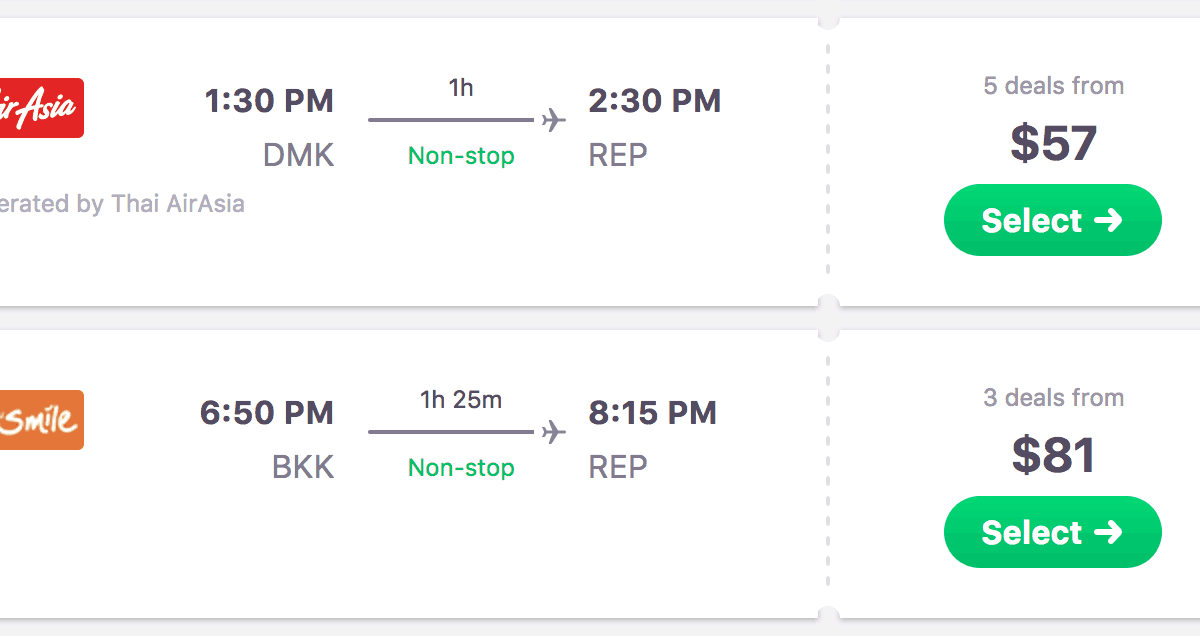1200x636 pixels.
Task: Click the 1:30 PM departure time
Action: 269,101
